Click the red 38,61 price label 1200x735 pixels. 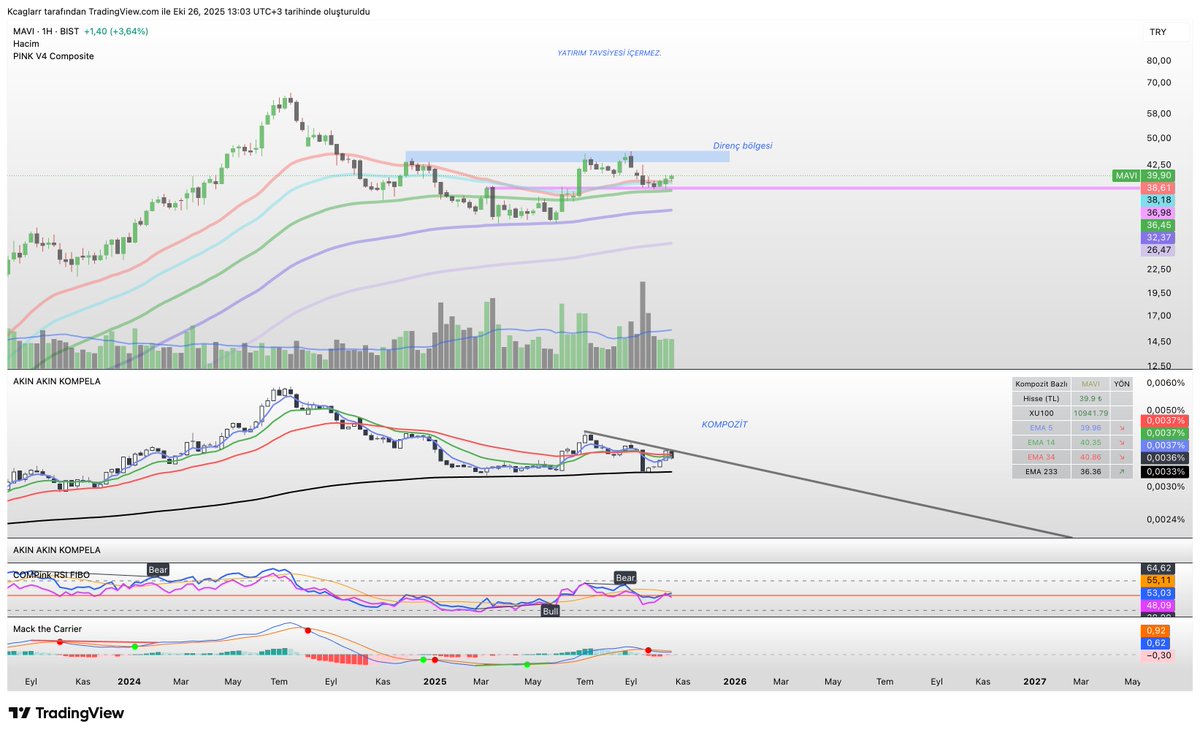[1157, 188]
